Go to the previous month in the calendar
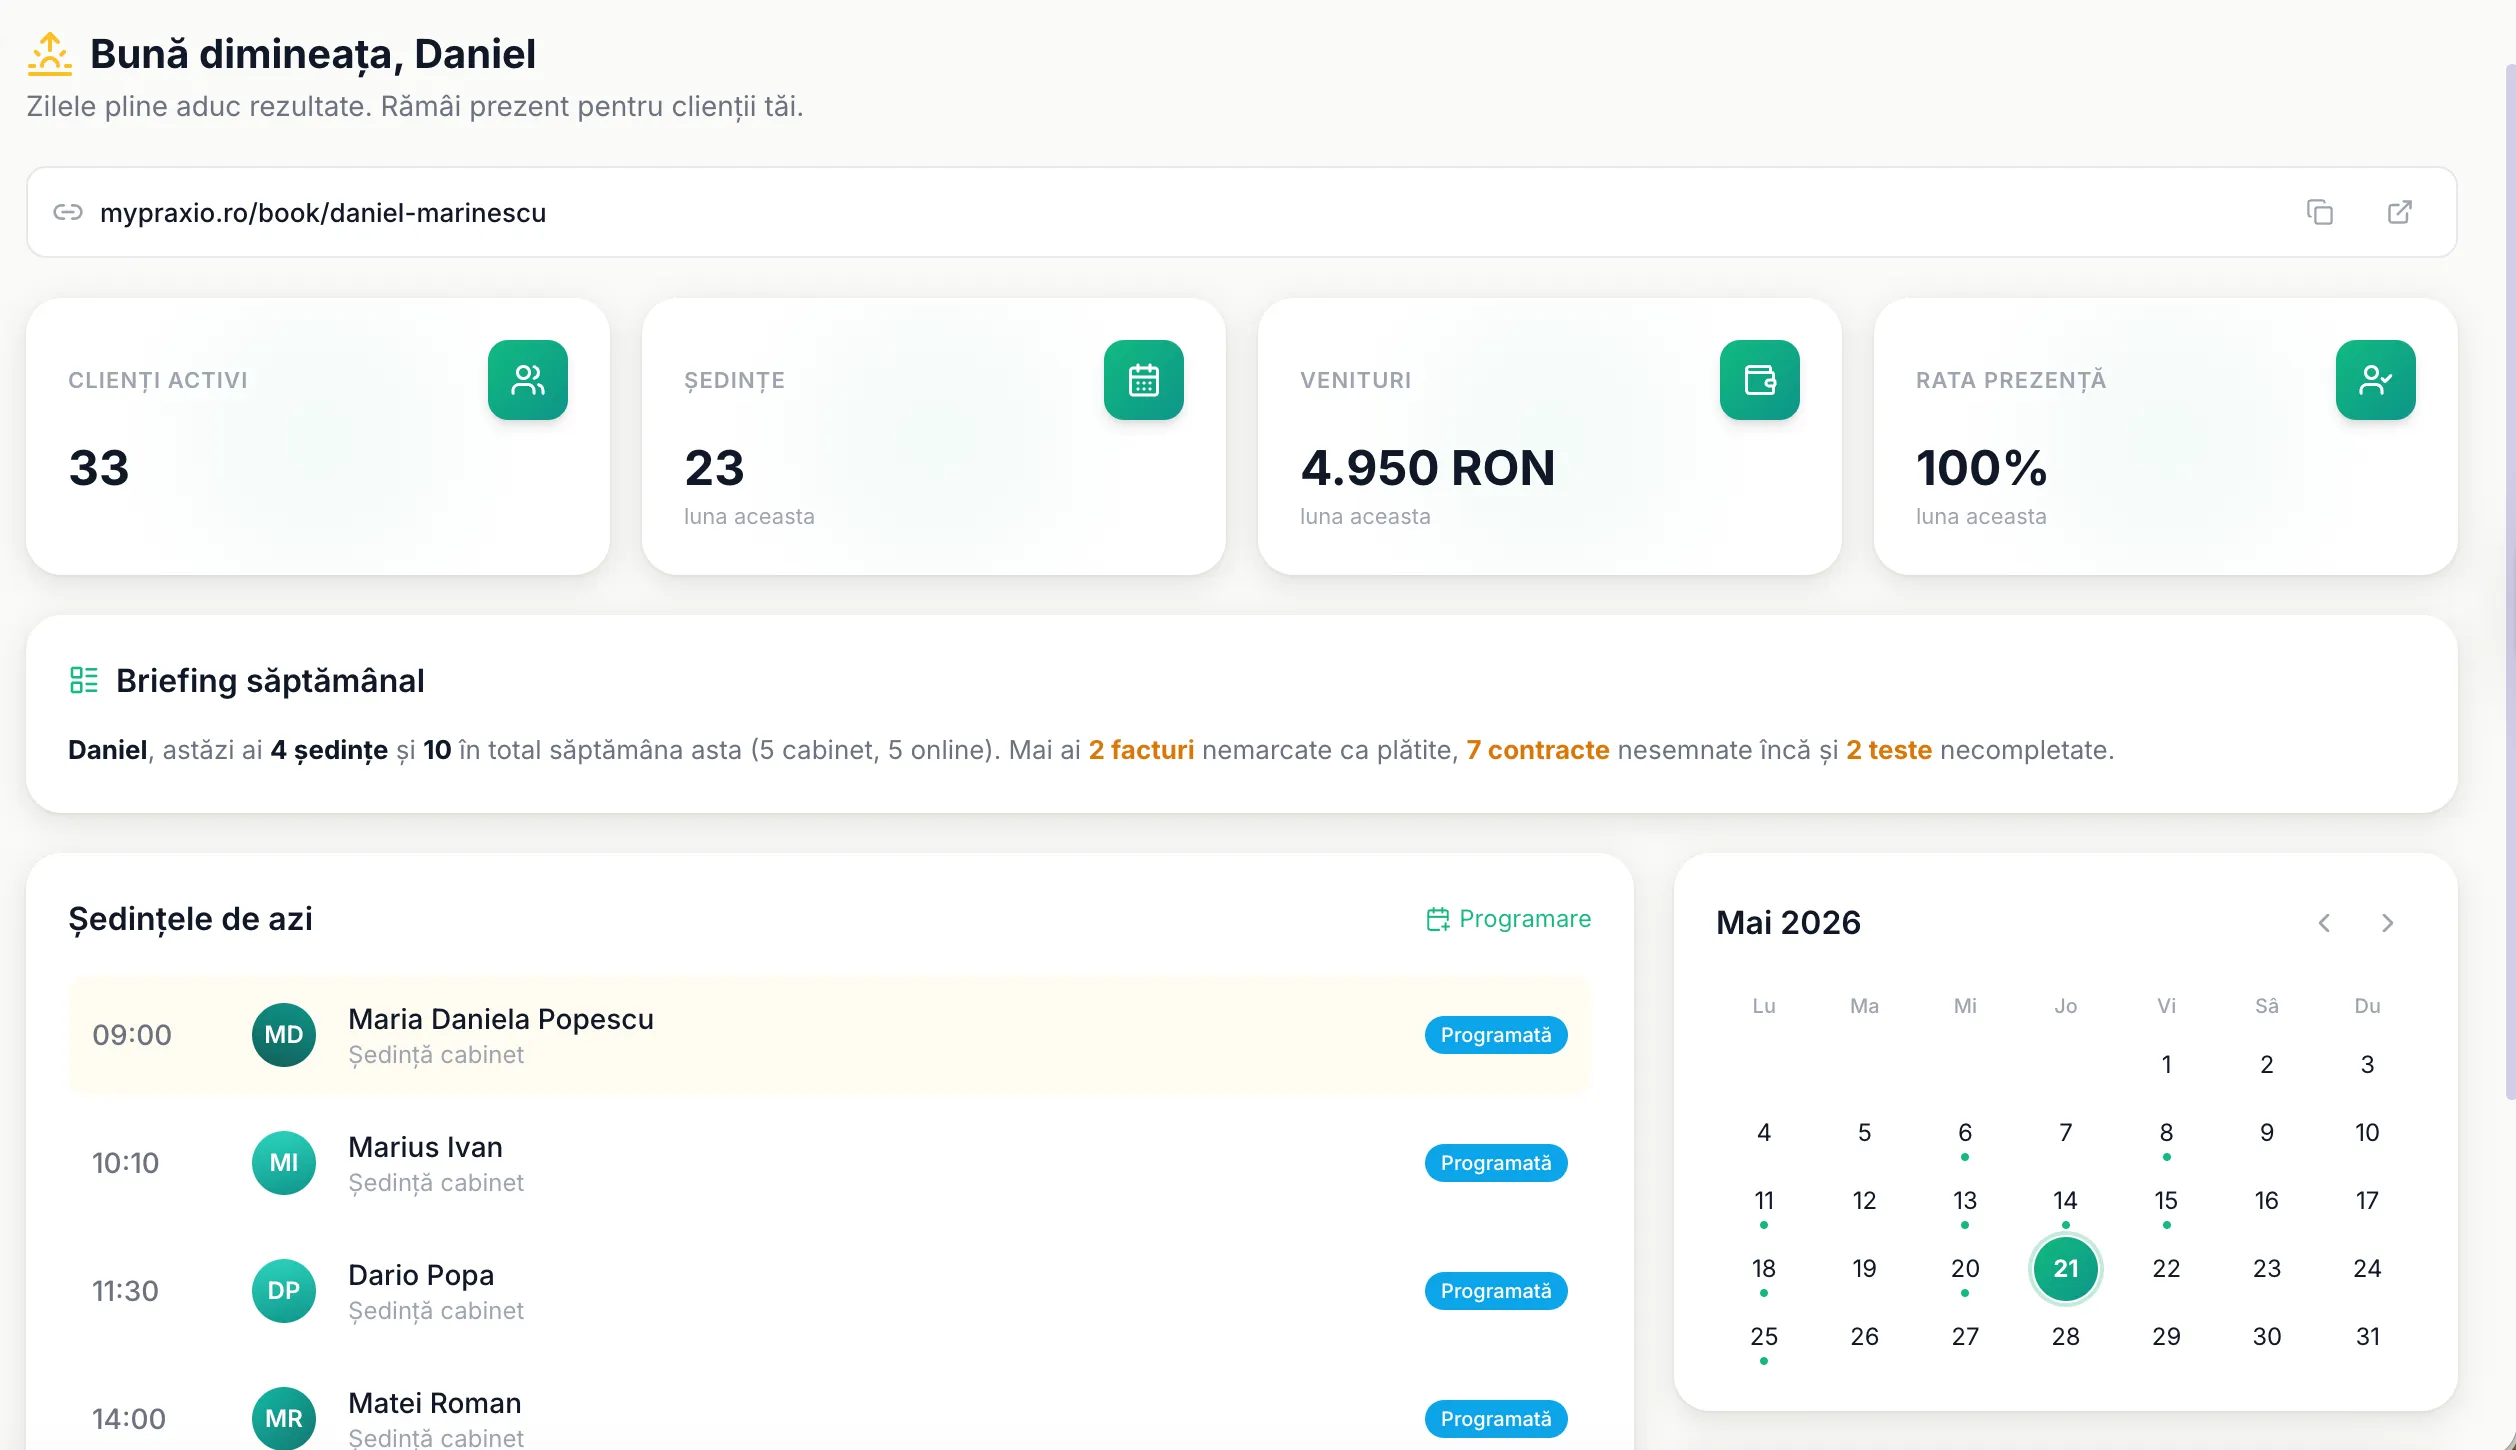This screenshot has height=1450, width=2516. tap(2325, 923)
